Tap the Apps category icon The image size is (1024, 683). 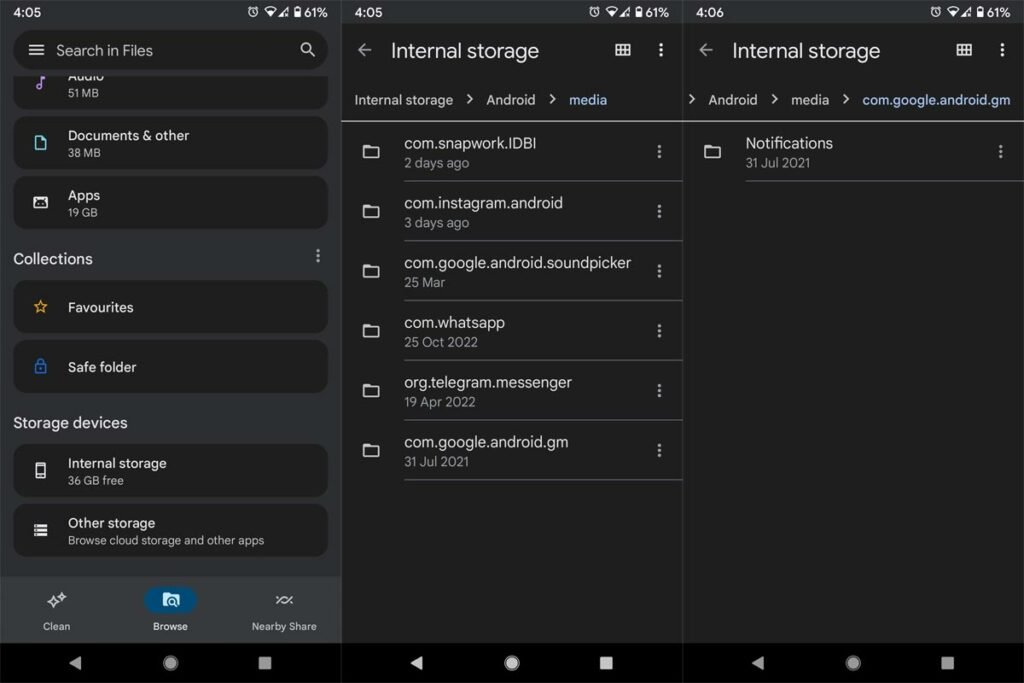coord(41,202)
